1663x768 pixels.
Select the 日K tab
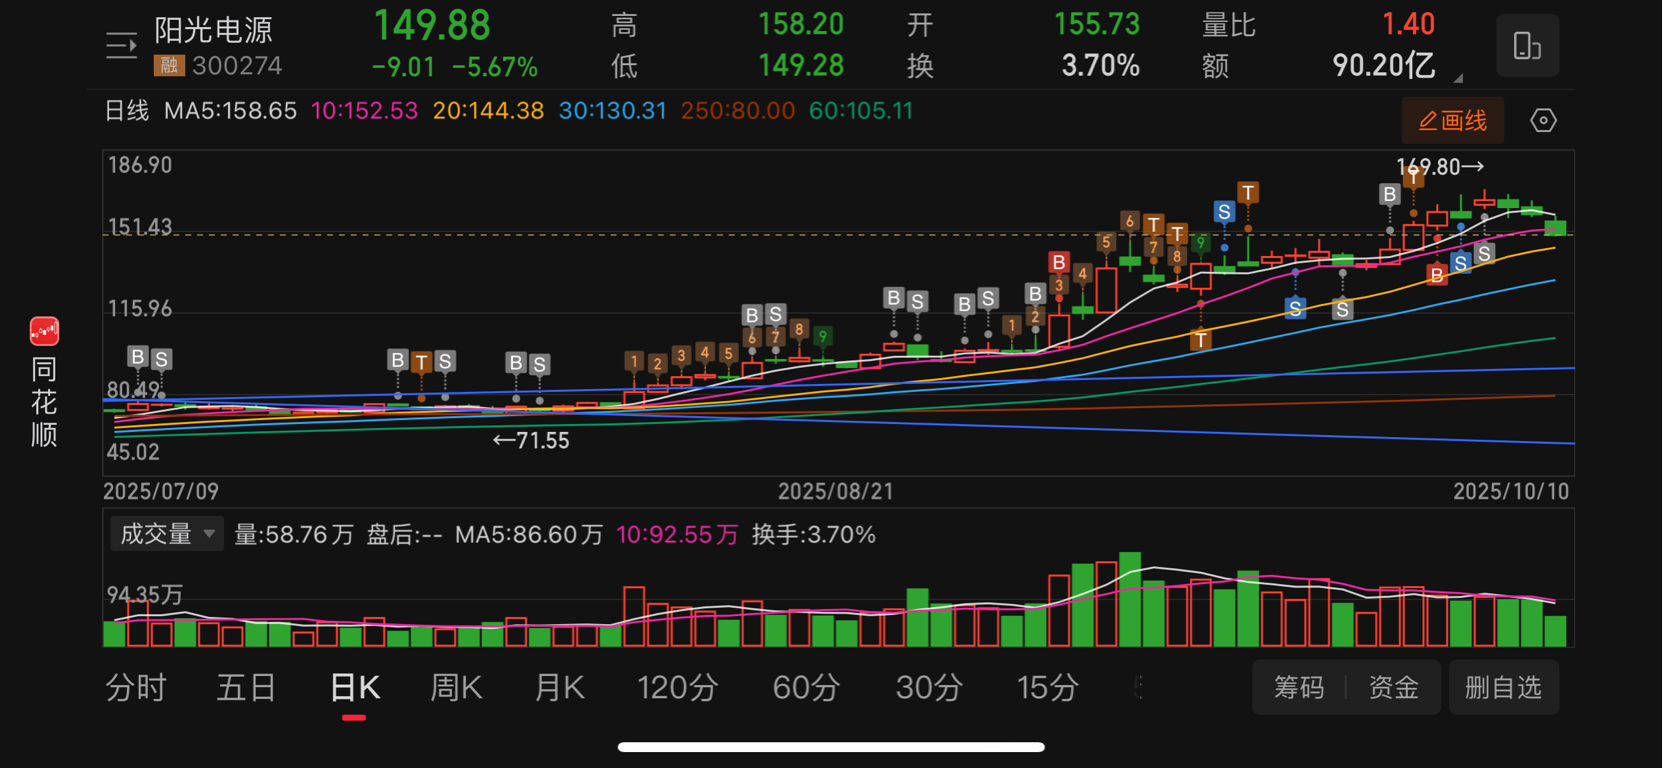354,688
